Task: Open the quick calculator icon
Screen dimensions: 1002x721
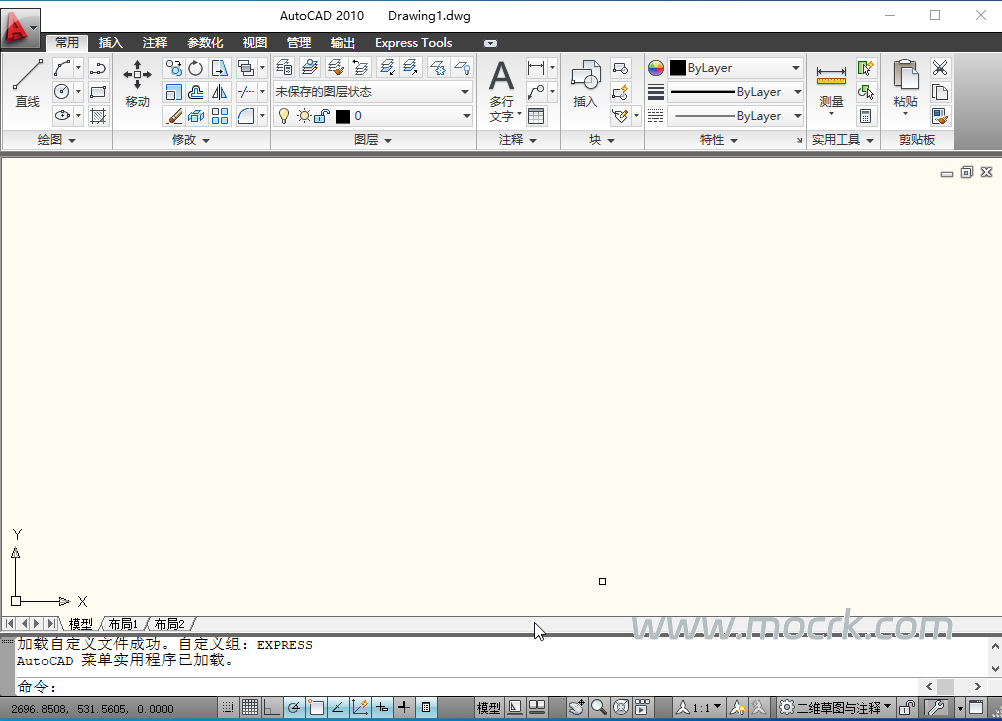Action: 866,116
